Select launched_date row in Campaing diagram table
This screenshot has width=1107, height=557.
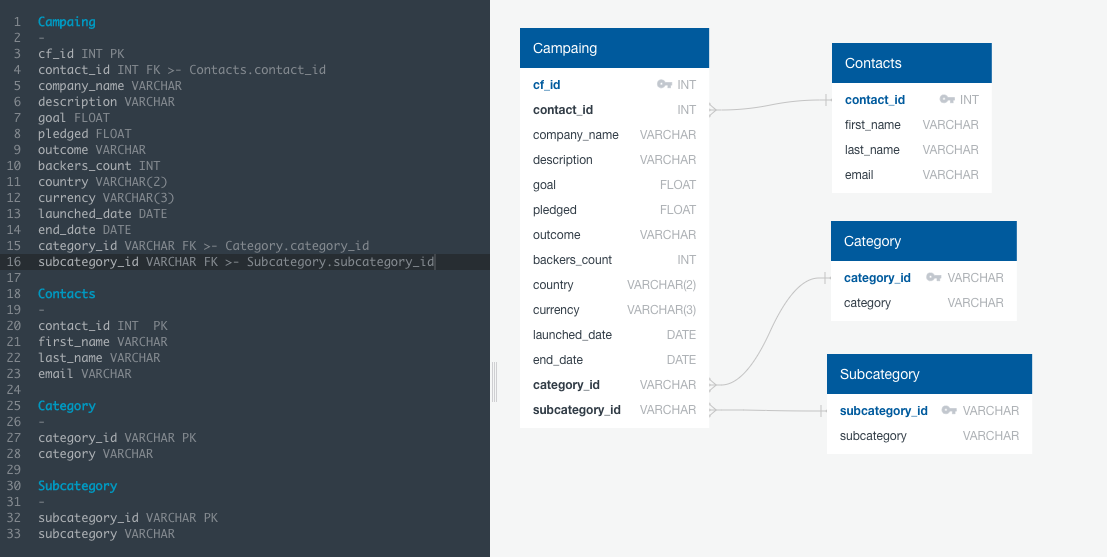tap(614, 335)
